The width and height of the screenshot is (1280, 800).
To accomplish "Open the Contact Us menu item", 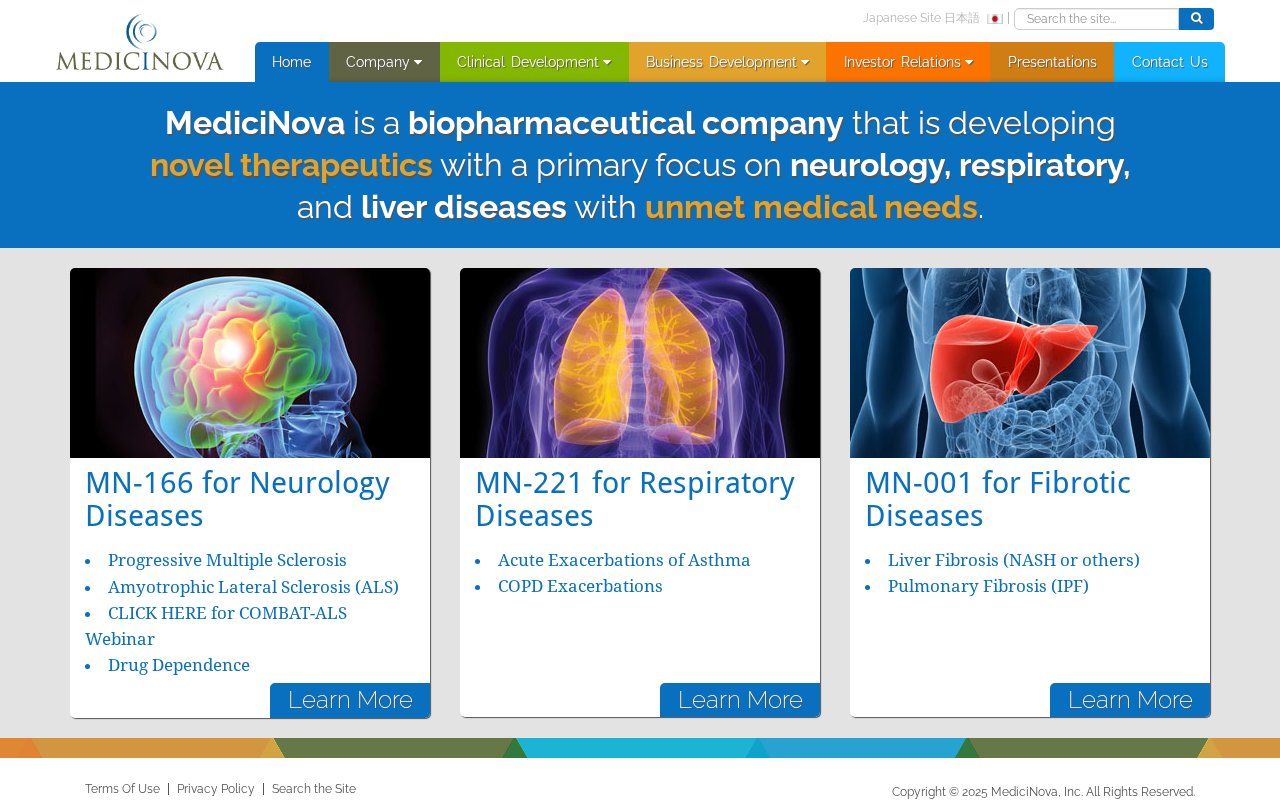I will point(1170,62).
